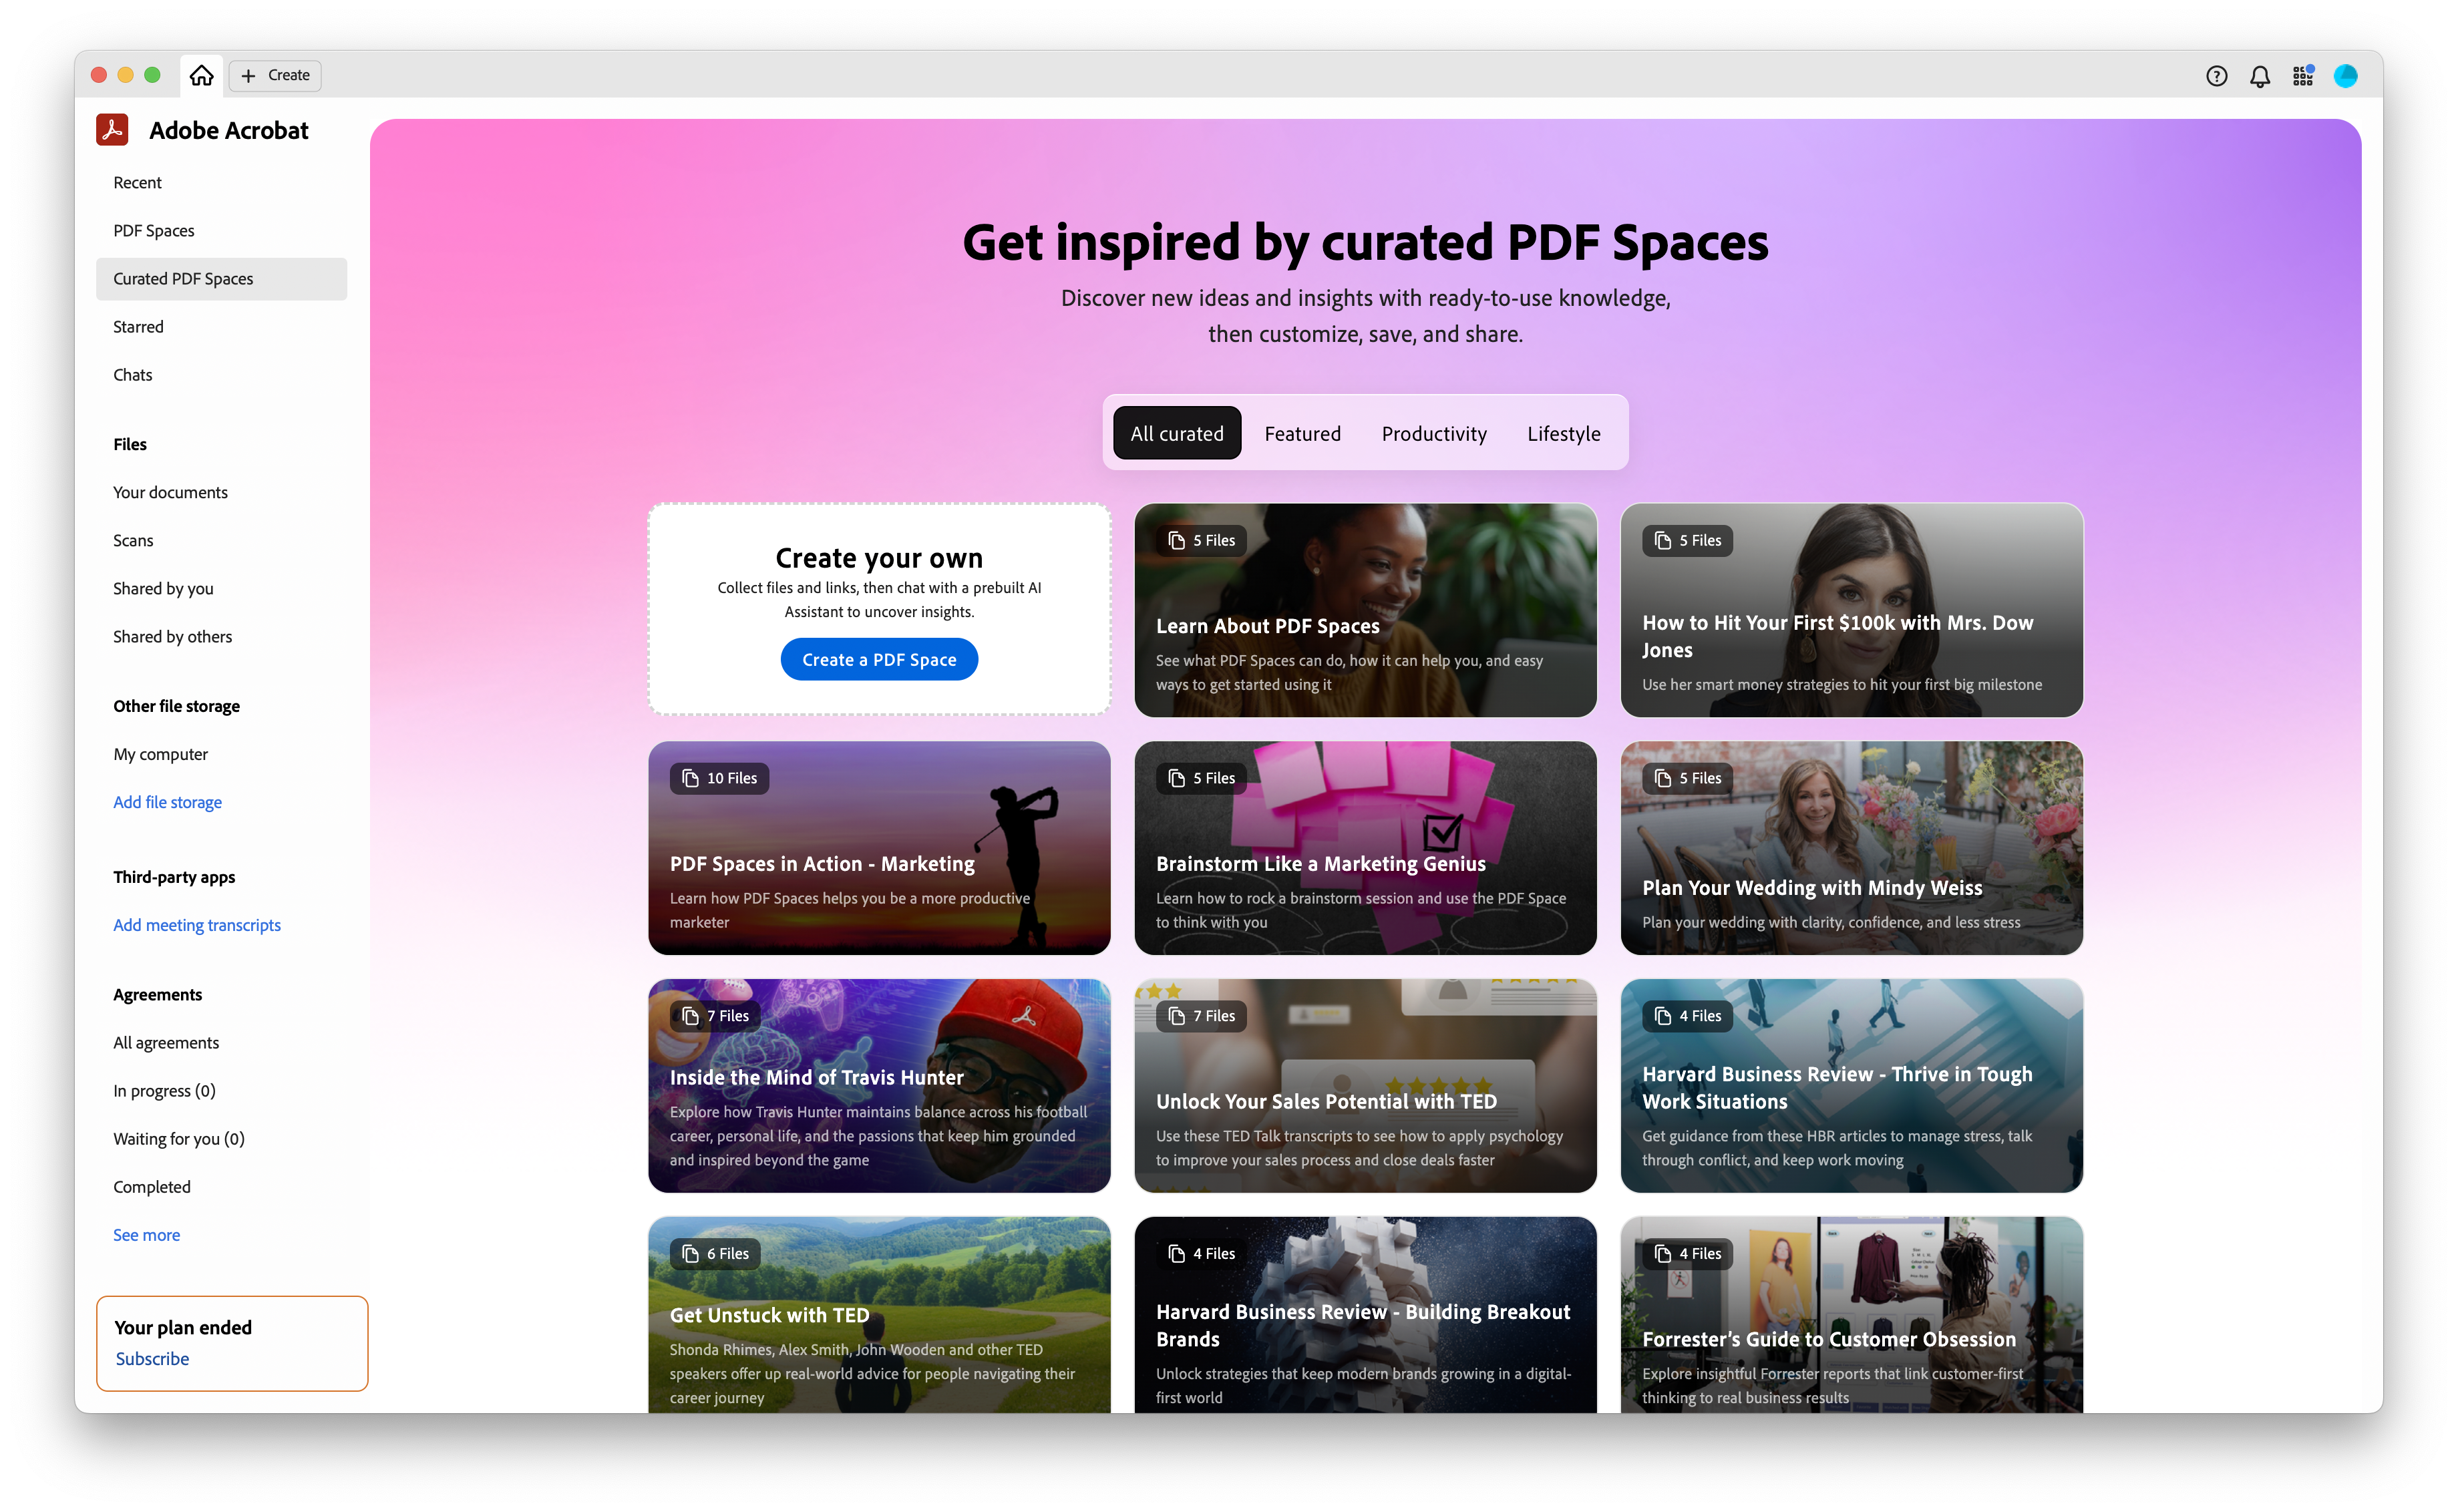The height and width of the screenshot is (1512, 2458).
Task: Go to the Home icon tab
Action: pyautogui.click(x=201, y=75)
